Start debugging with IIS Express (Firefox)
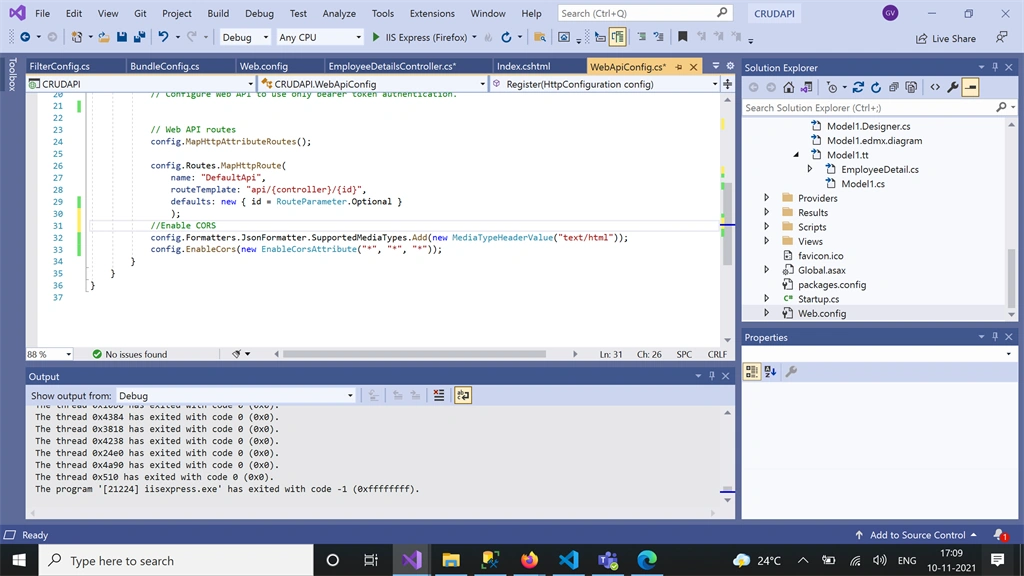1024x576 pixels. 426,37
